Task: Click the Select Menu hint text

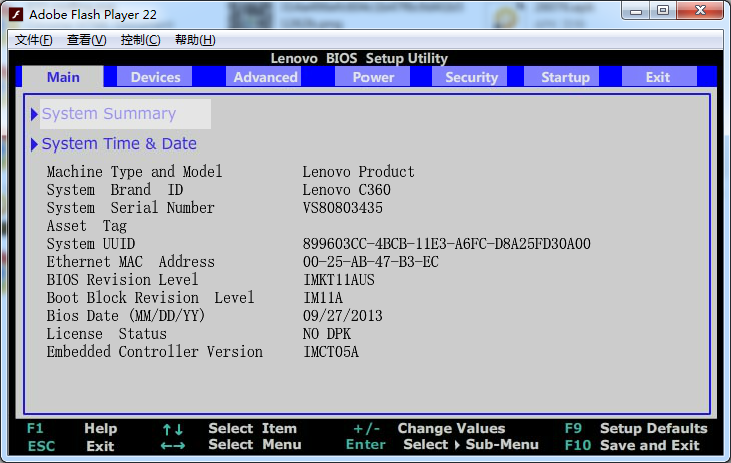Action: tap(255, 445)
